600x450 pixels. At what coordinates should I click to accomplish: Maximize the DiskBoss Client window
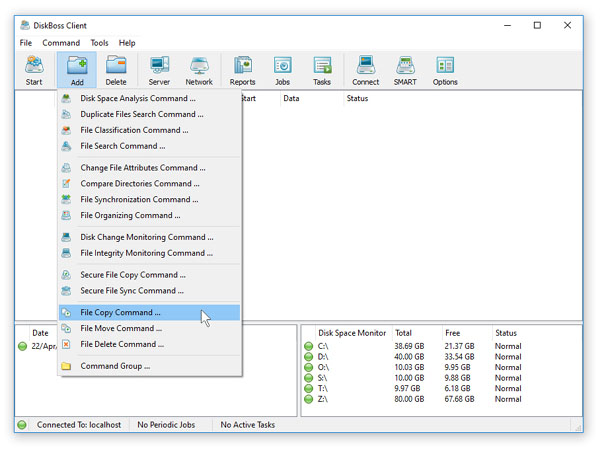pos(537,25)
